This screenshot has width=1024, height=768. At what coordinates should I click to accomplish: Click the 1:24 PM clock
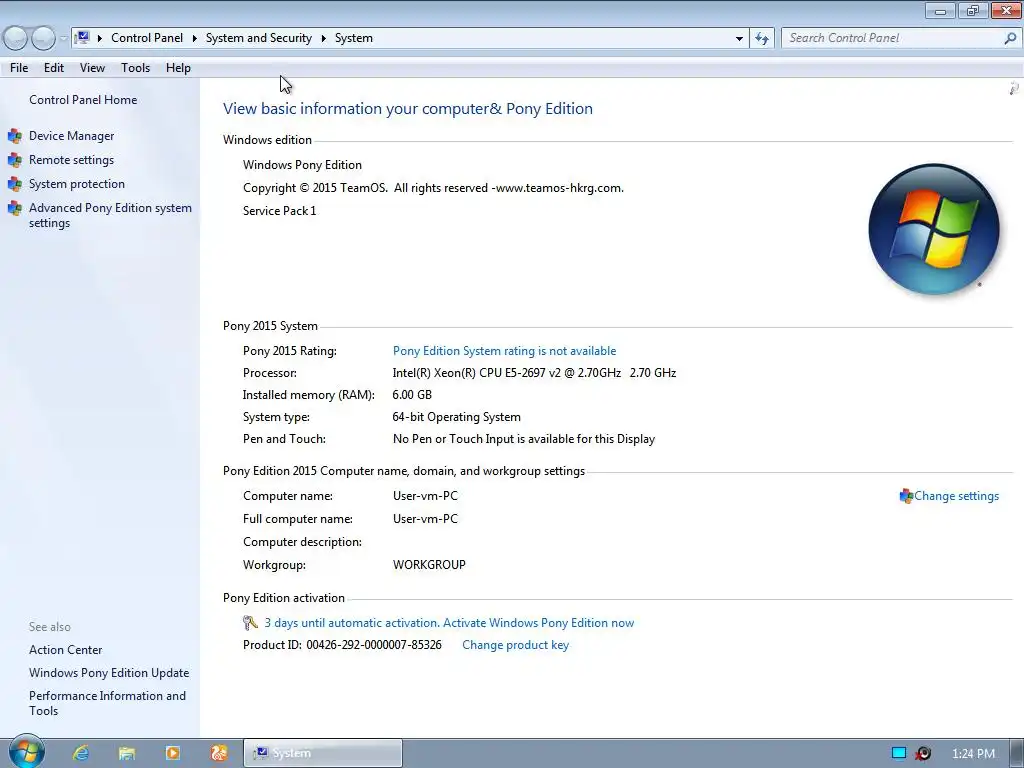(973, 754)
